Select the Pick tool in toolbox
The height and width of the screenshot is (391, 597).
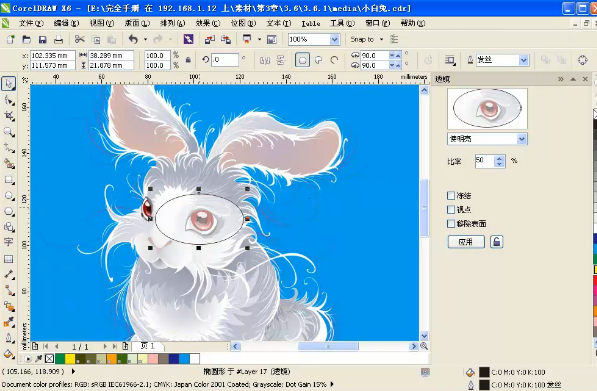point(8,83)
